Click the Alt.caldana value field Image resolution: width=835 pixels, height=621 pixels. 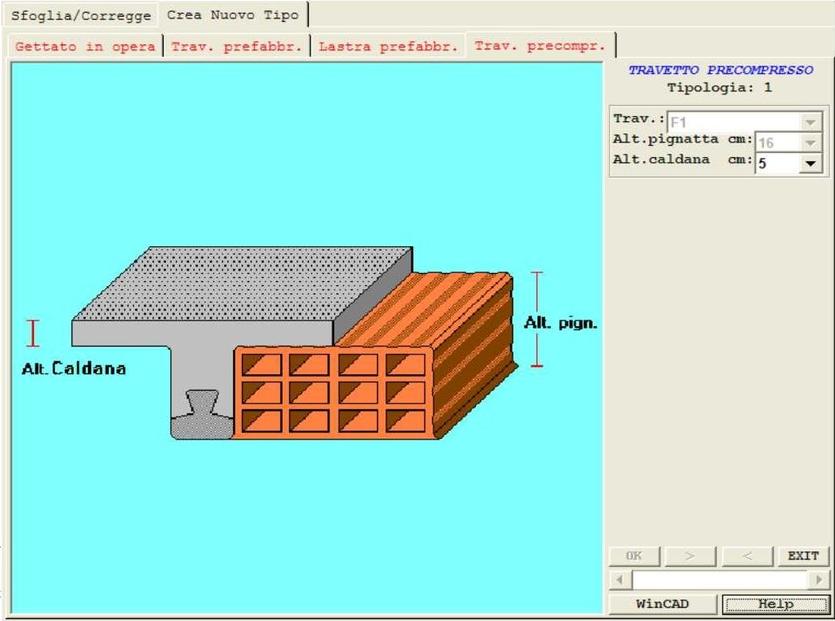776,163
